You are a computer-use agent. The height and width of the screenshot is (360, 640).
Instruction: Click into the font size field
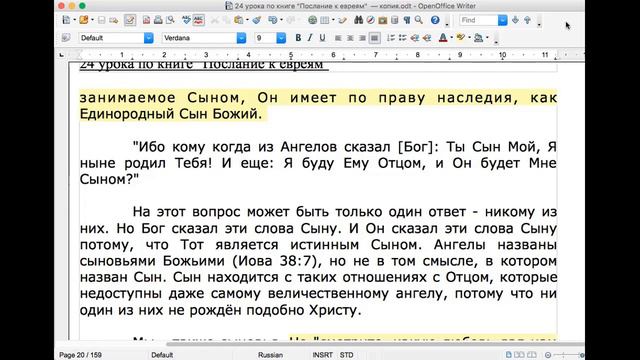pyautogui.click(x=265, y=38)
